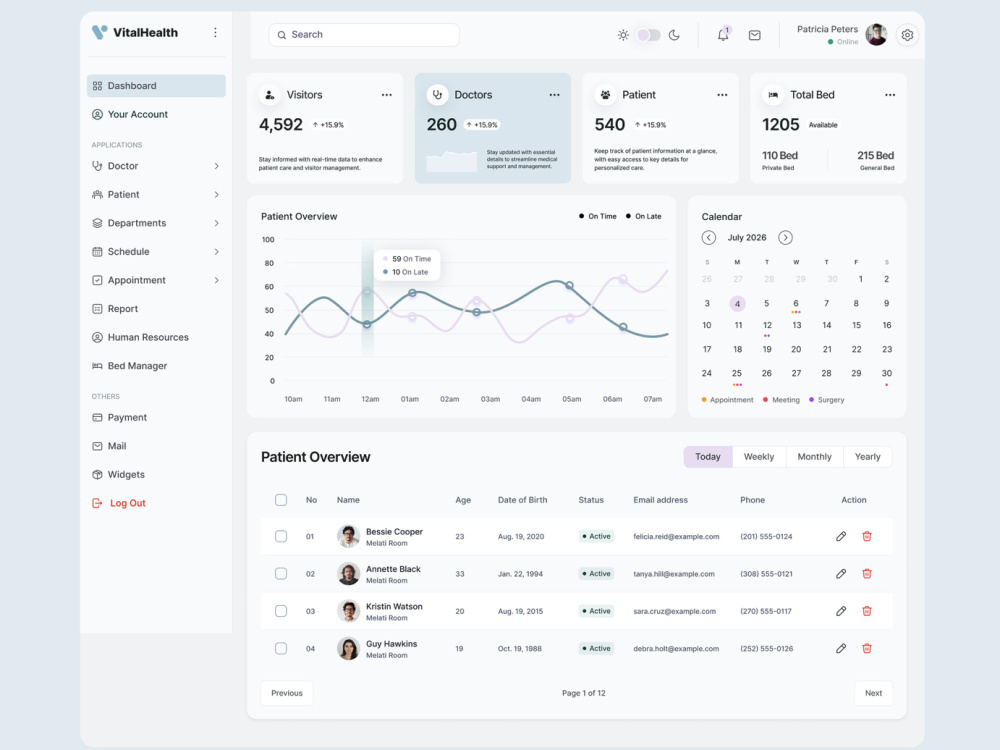Check the select-all checkbox in table header
The image size is (1000, 750).
click(x=281, y=500)
